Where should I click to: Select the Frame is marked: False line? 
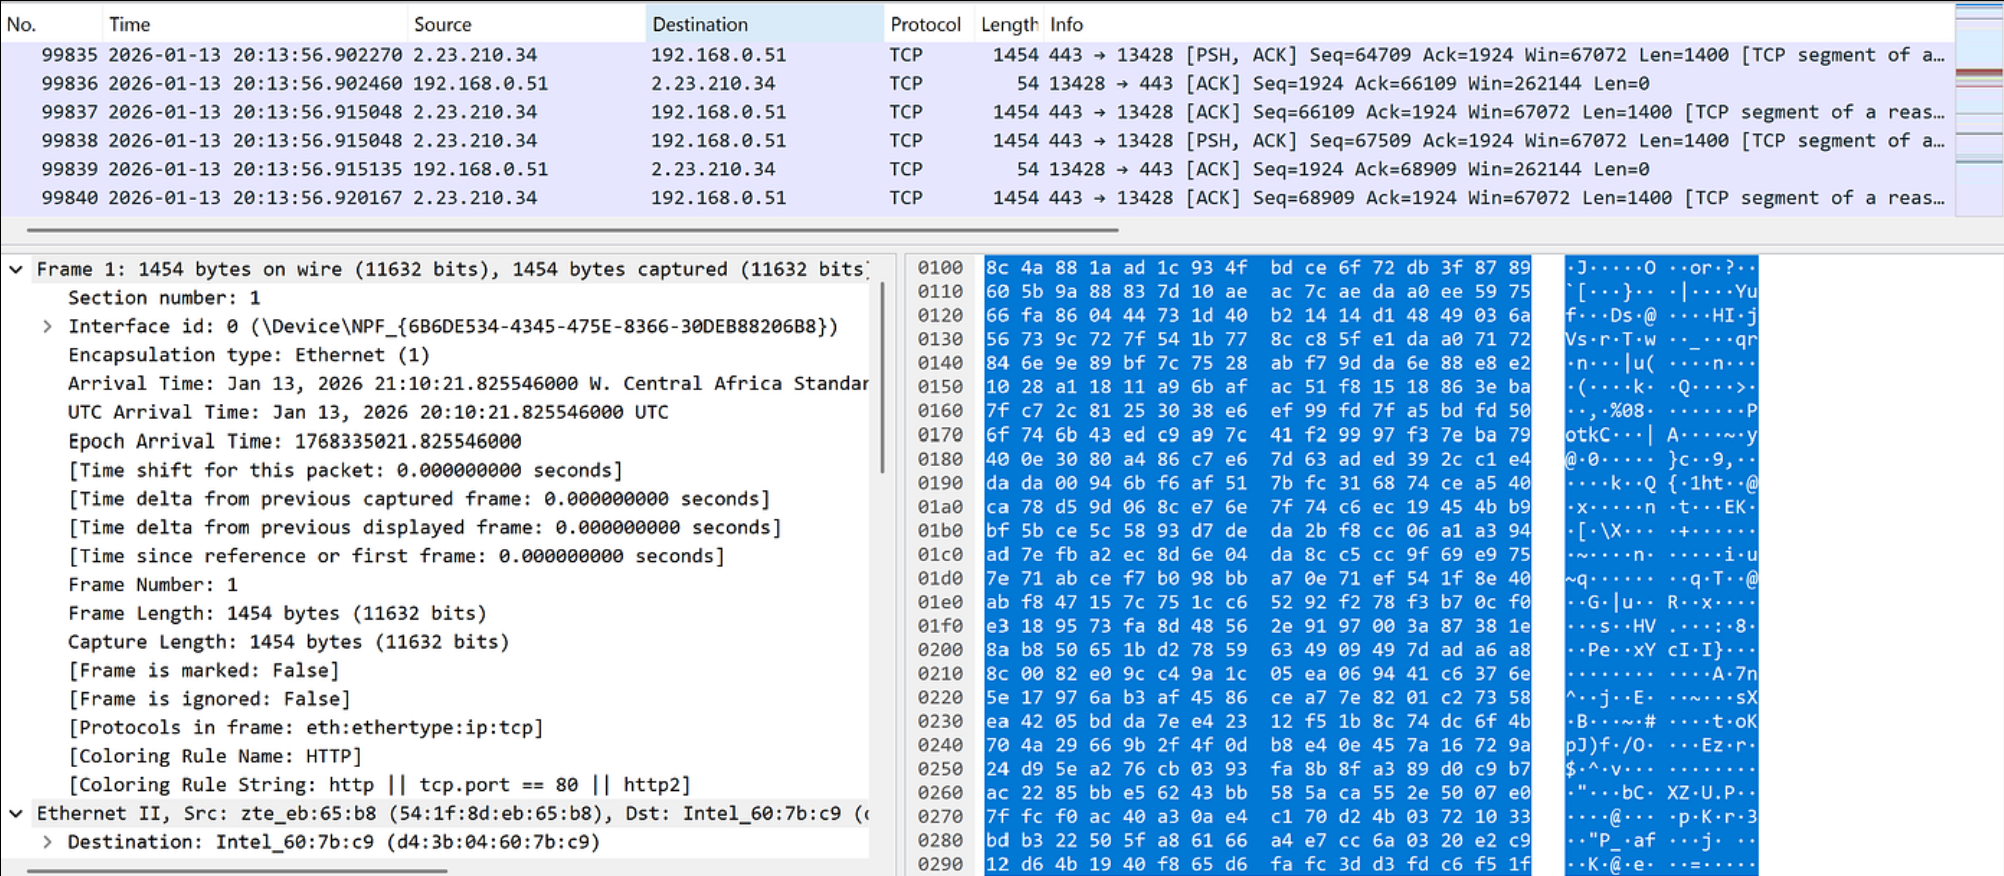click(204, 670)
